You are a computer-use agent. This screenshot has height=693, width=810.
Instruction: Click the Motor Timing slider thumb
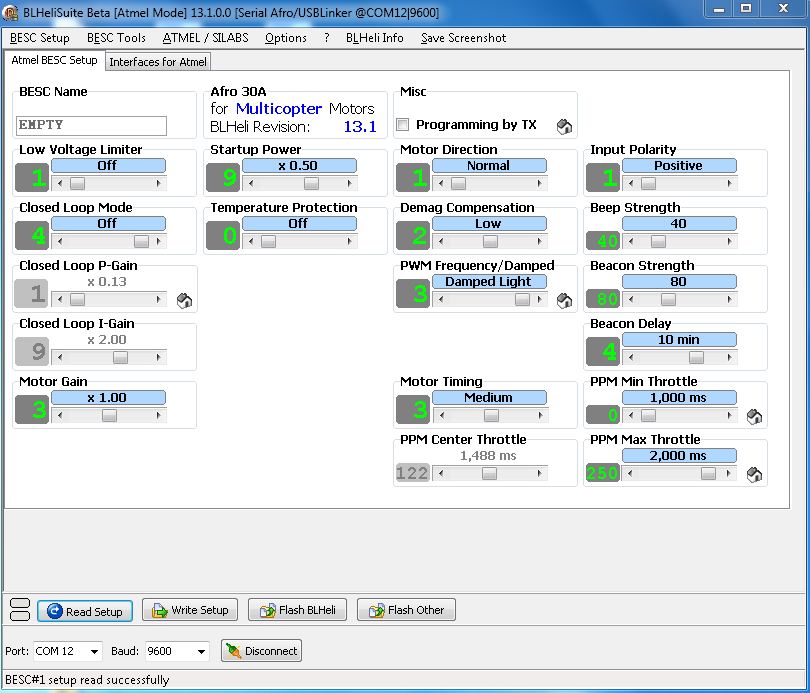pyautogui.click(x=491, y=415)
